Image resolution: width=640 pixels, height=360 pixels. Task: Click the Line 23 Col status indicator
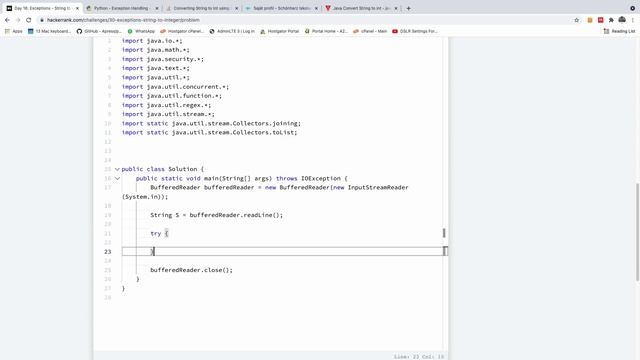[x=419, y=357]
